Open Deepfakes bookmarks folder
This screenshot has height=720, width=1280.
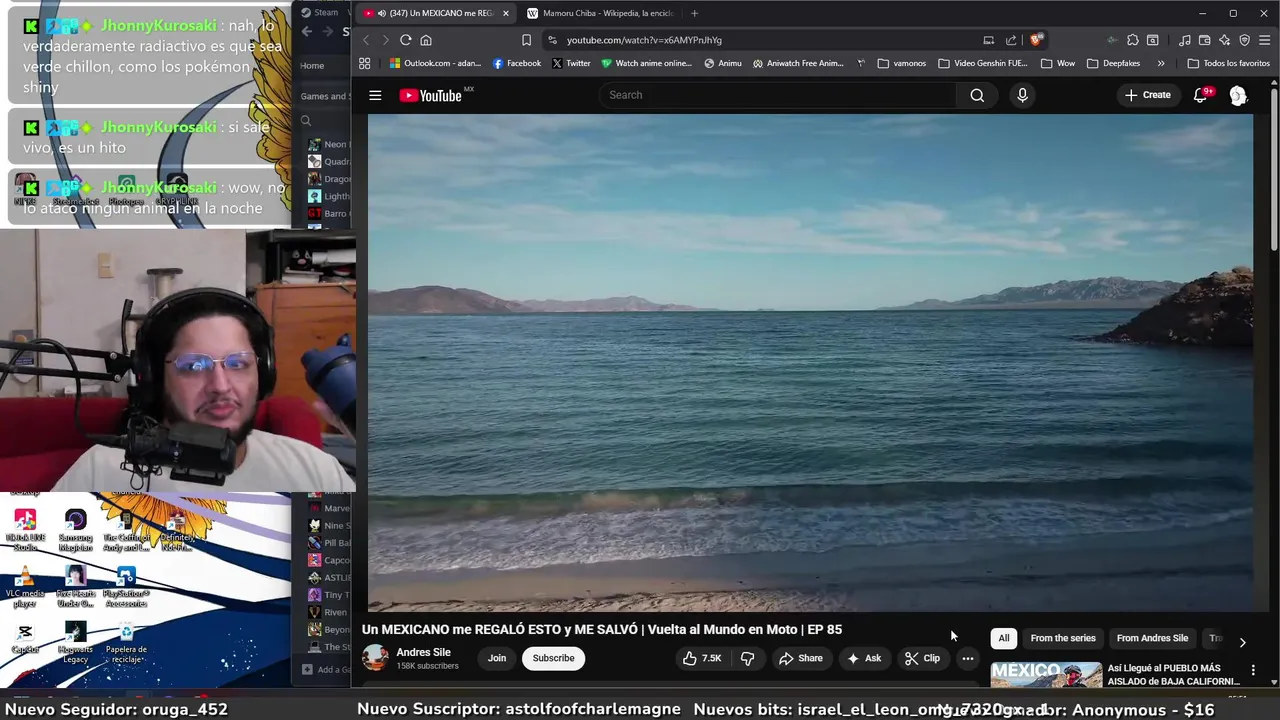[x=1113, y=63]
